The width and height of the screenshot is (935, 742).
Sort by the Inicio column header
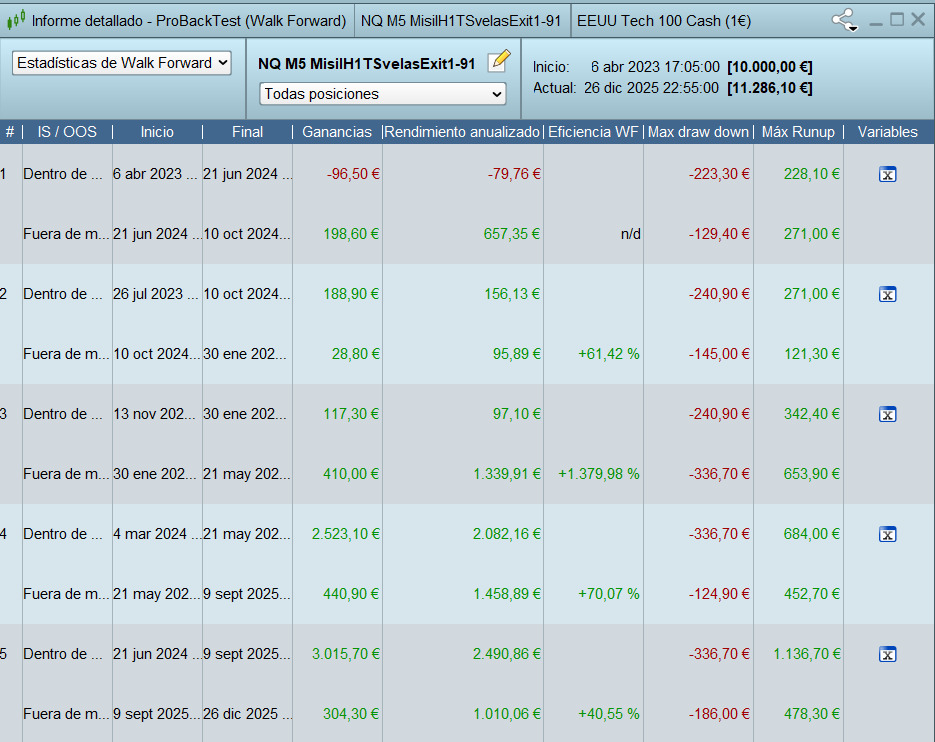click(x=157, y=132)
